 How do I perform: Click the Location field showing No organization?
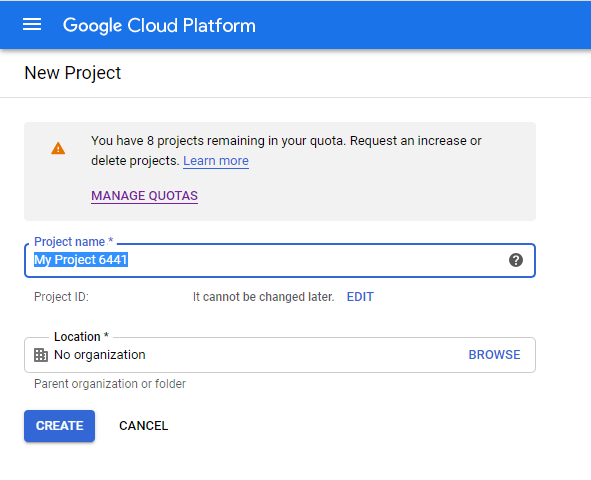[280, 355]
